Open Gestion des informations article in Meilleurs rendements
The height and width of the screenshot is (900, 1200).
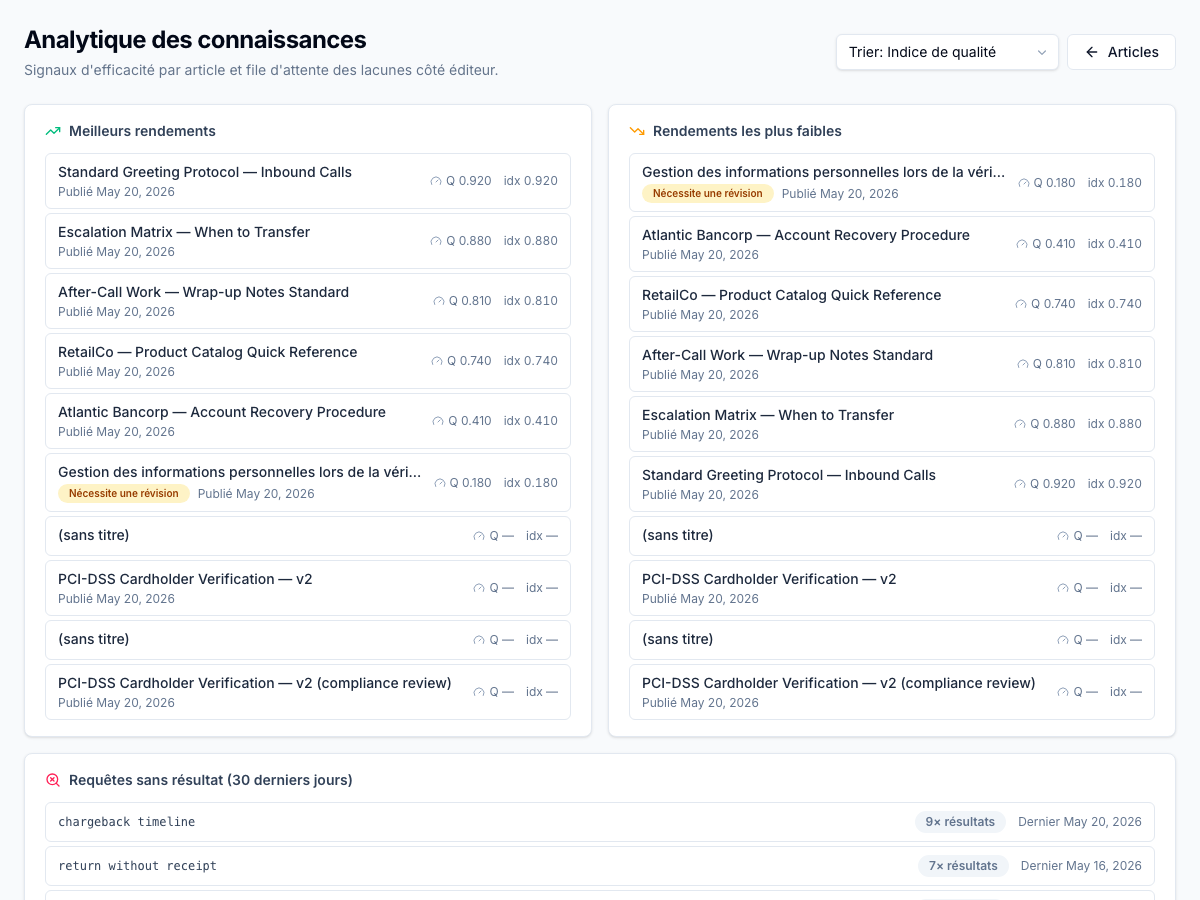(x=308, y=482)
